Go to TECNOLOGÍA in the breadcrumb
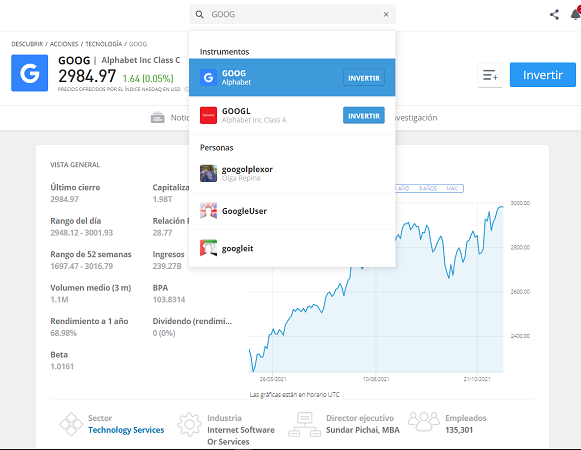 click(104, 44)
